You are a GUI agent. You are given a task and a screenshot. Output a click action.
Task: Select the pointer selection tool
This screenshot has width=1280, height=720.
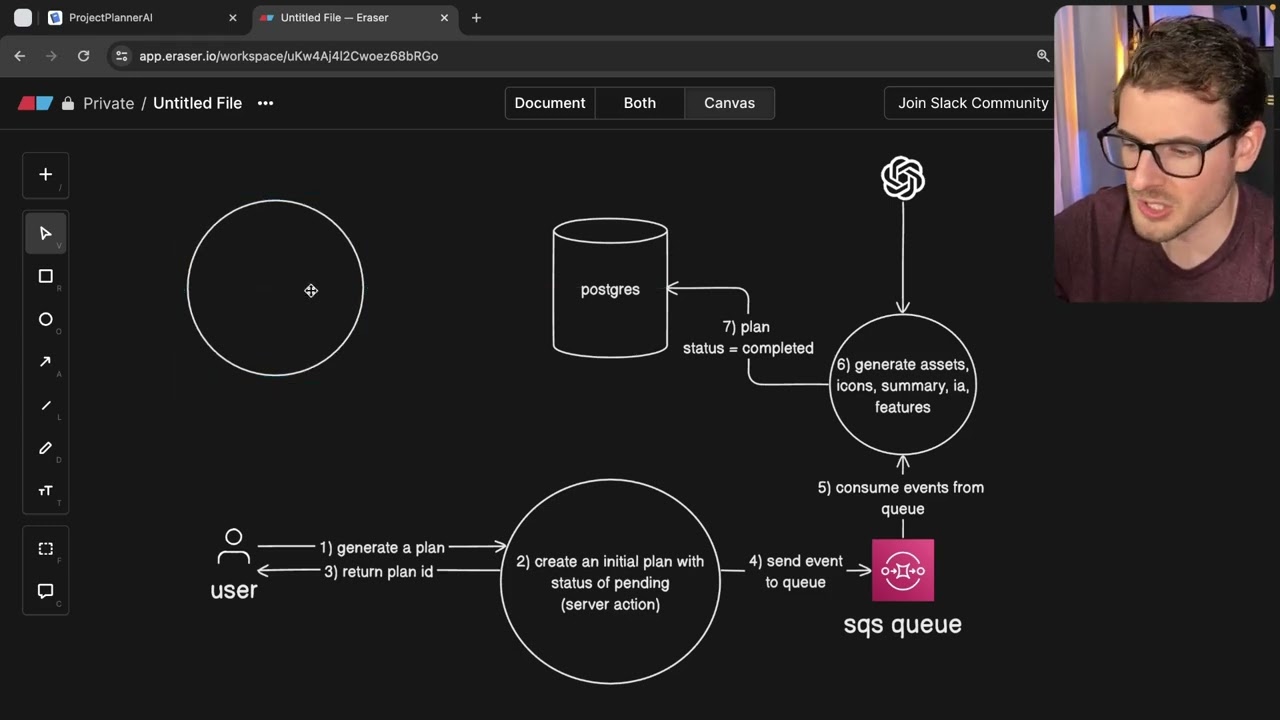[45, 233]
